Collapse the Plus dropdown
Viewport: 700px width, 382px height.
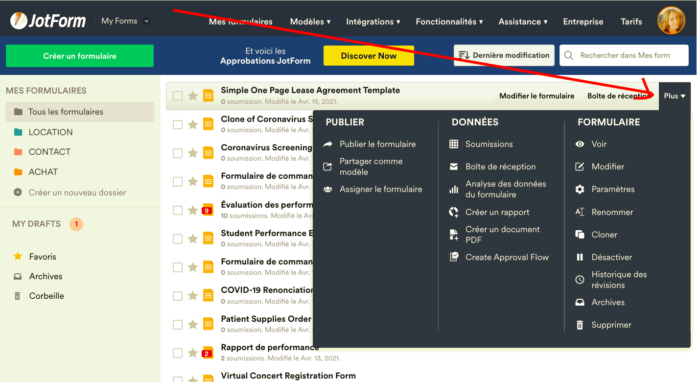pos(675,96)
